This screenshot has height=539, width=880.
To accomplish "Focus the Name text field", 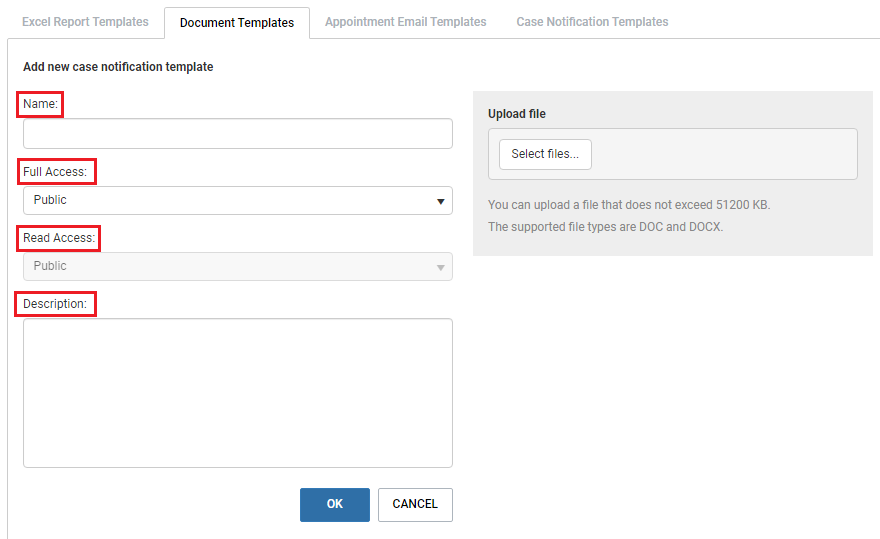I will tap(238, 134).
